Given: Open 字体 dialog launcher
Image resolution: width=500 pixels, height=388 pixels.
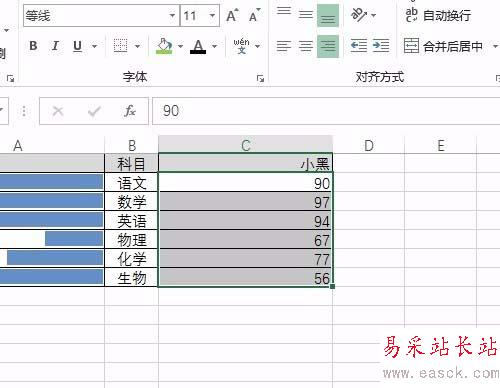Looking at the screenshot, I should [260, 79].
